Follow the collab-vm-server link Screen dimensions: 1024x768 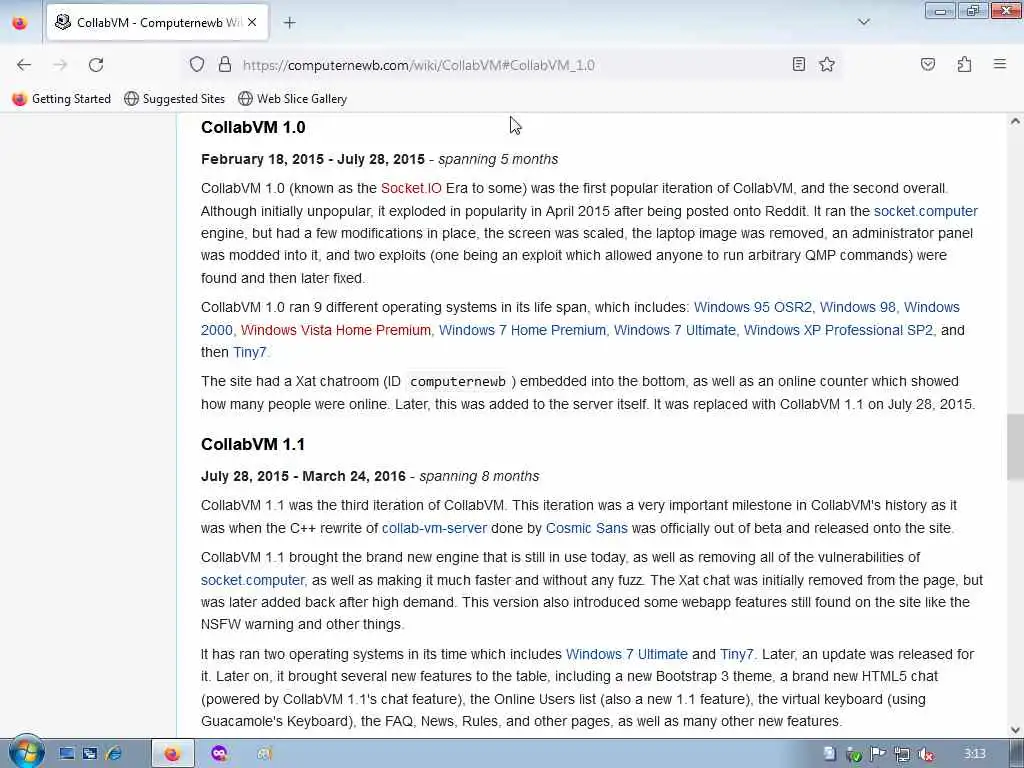pos(434,528)
